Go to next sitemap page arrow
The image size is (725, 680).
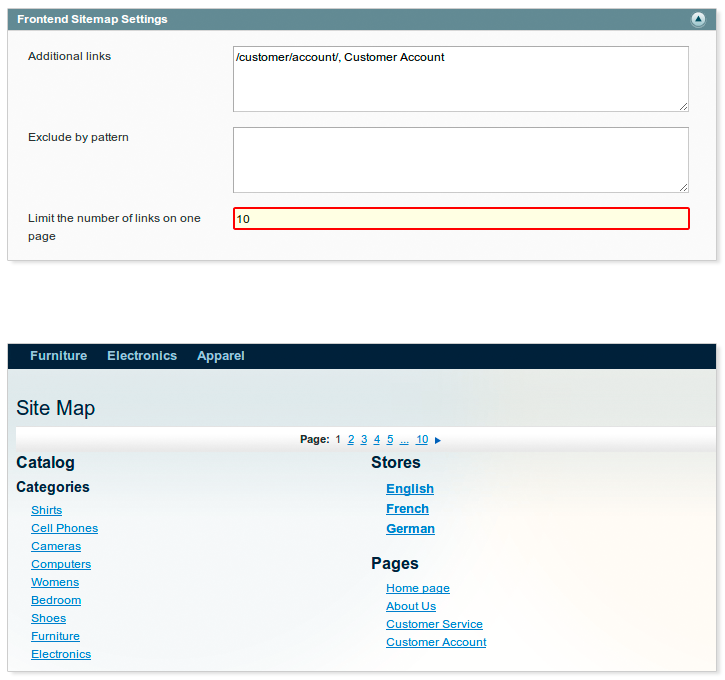pos(438,440)
